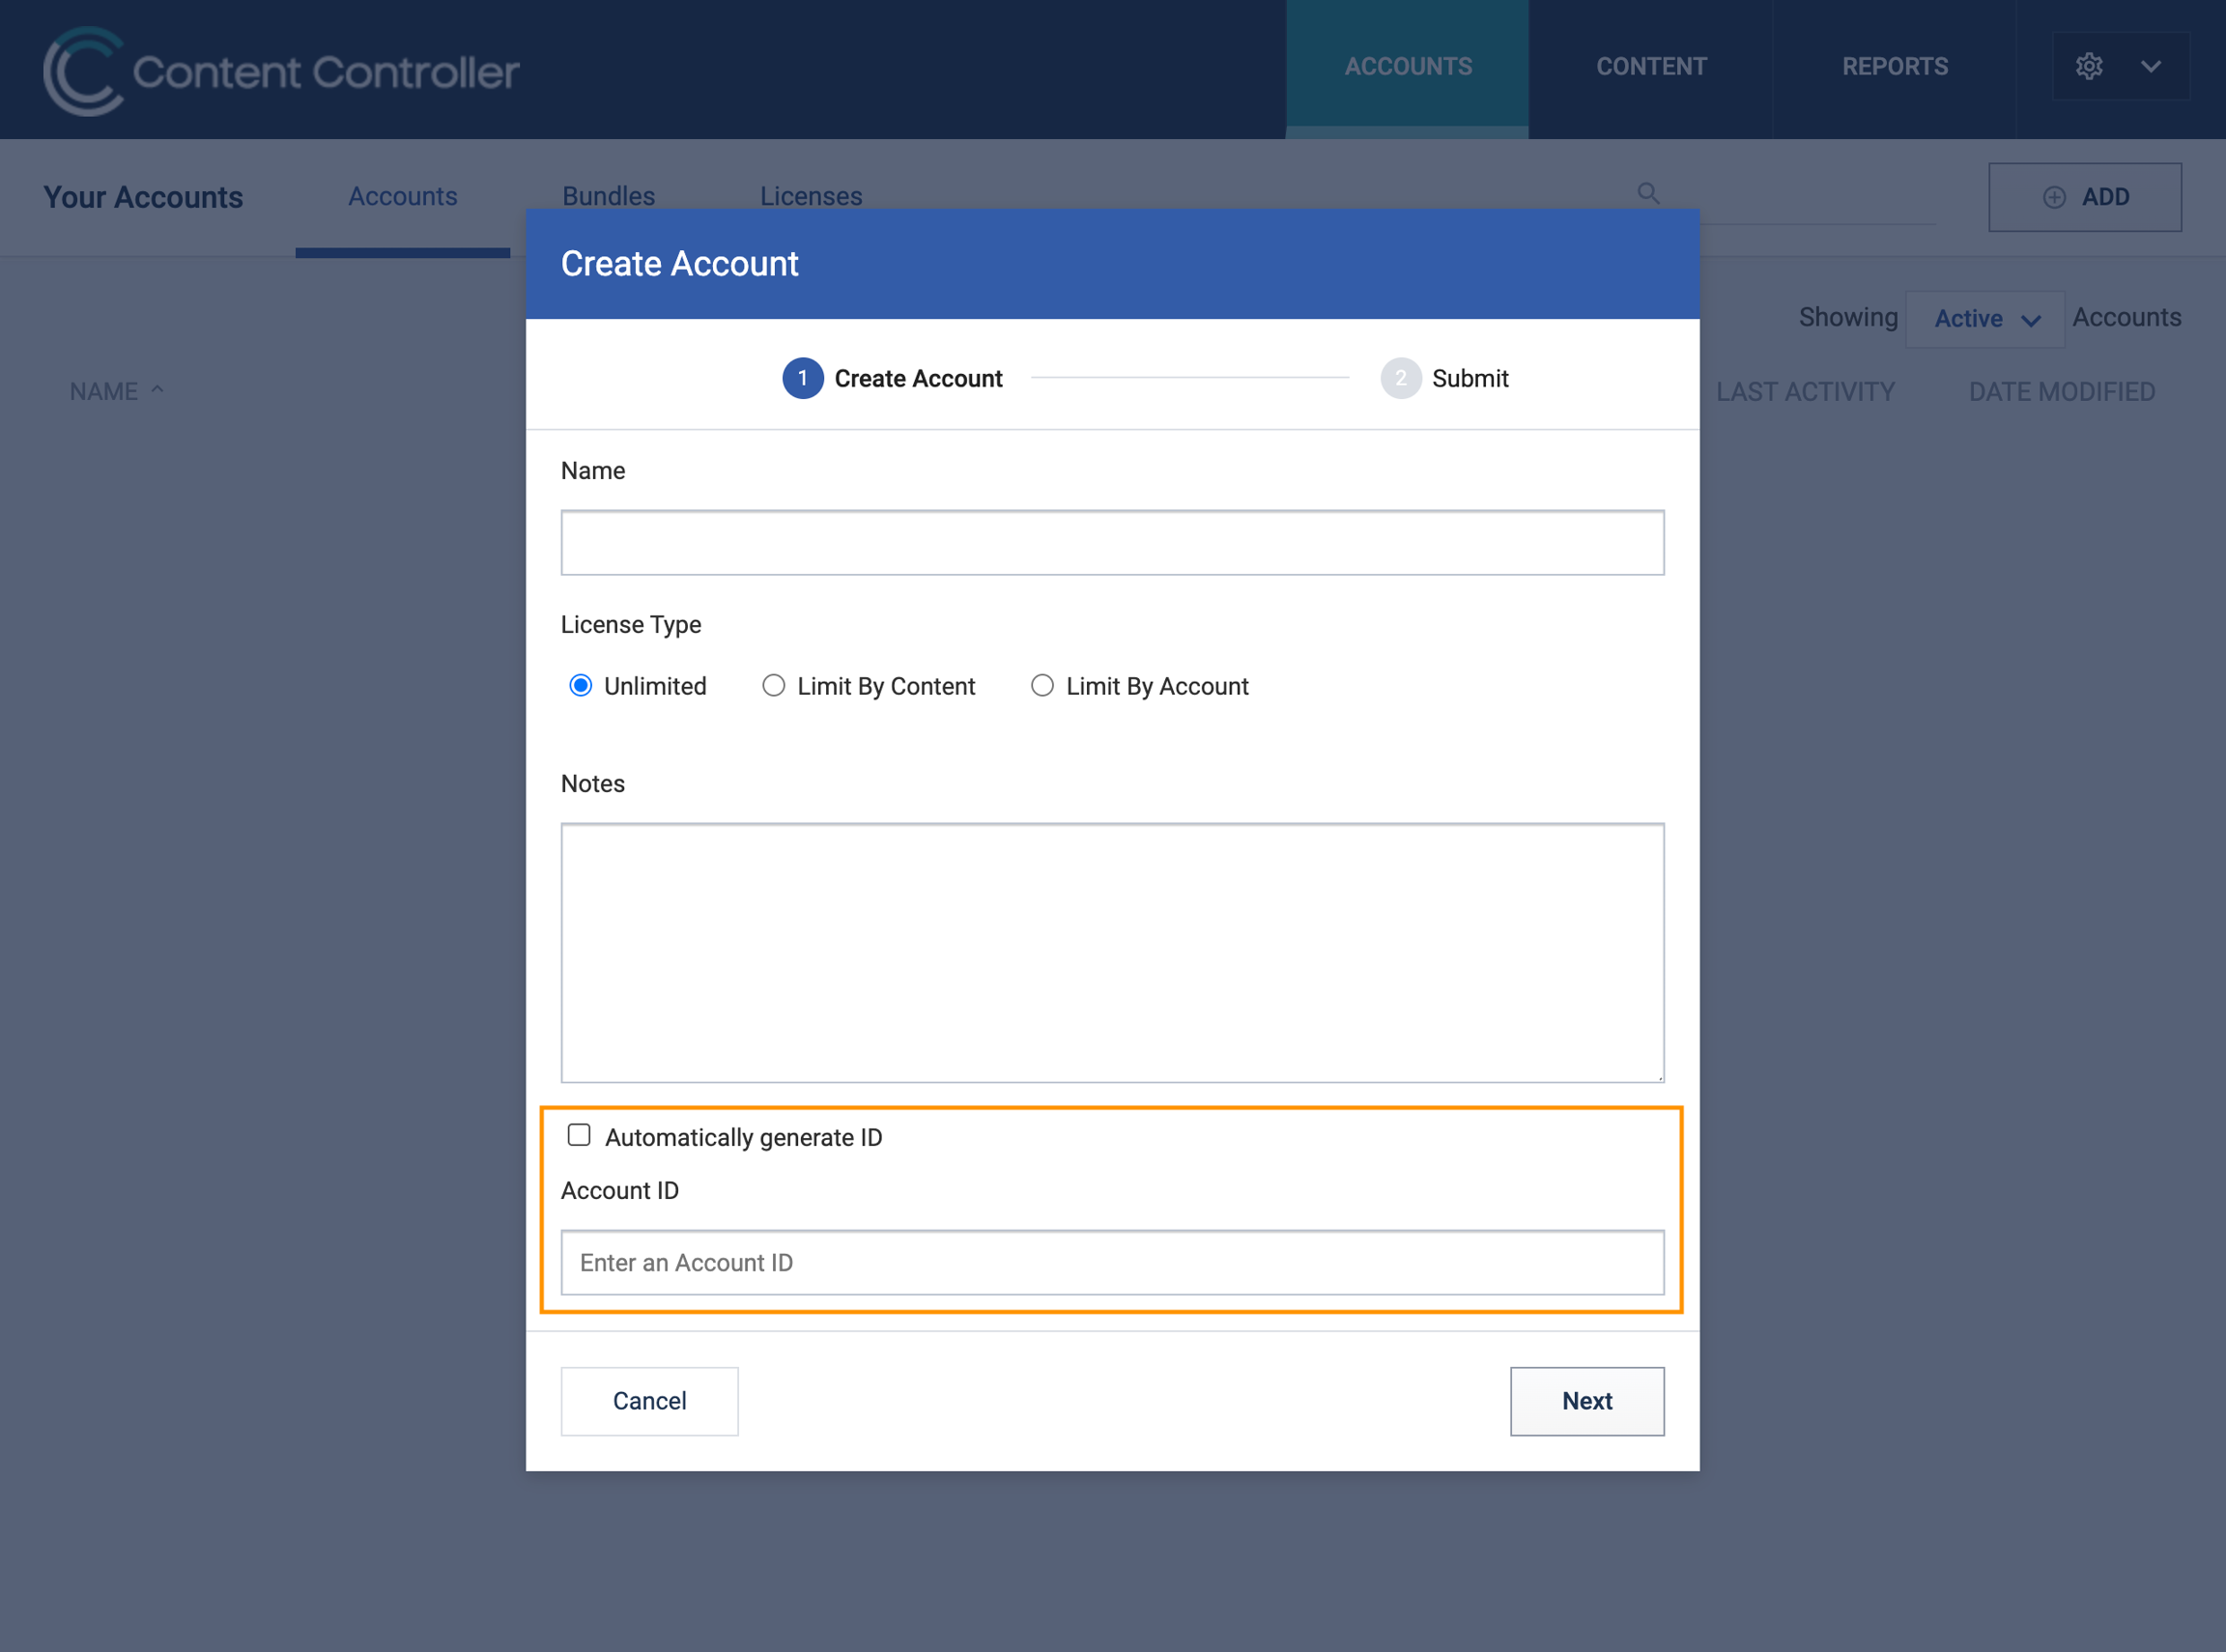Enable Automatically generate ID checkbox
This screenshot has height=1652, width=2226.
578,1135
